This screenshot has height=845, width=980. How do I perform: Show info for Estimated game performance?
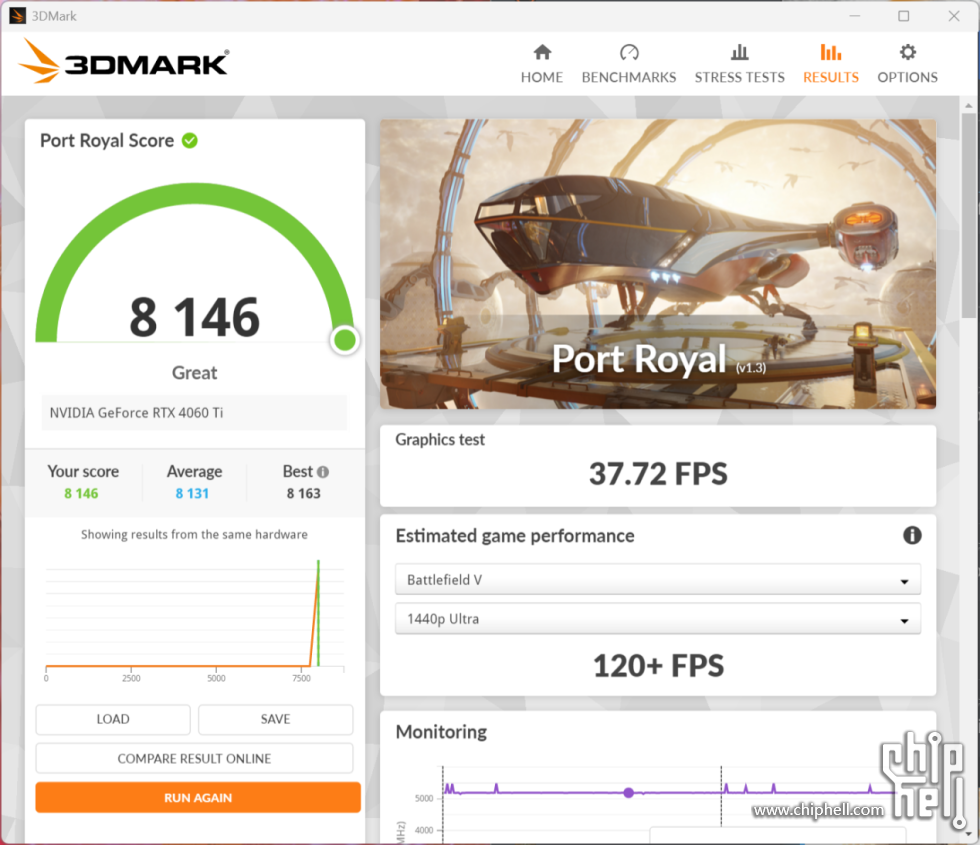(x=912, y=535)
